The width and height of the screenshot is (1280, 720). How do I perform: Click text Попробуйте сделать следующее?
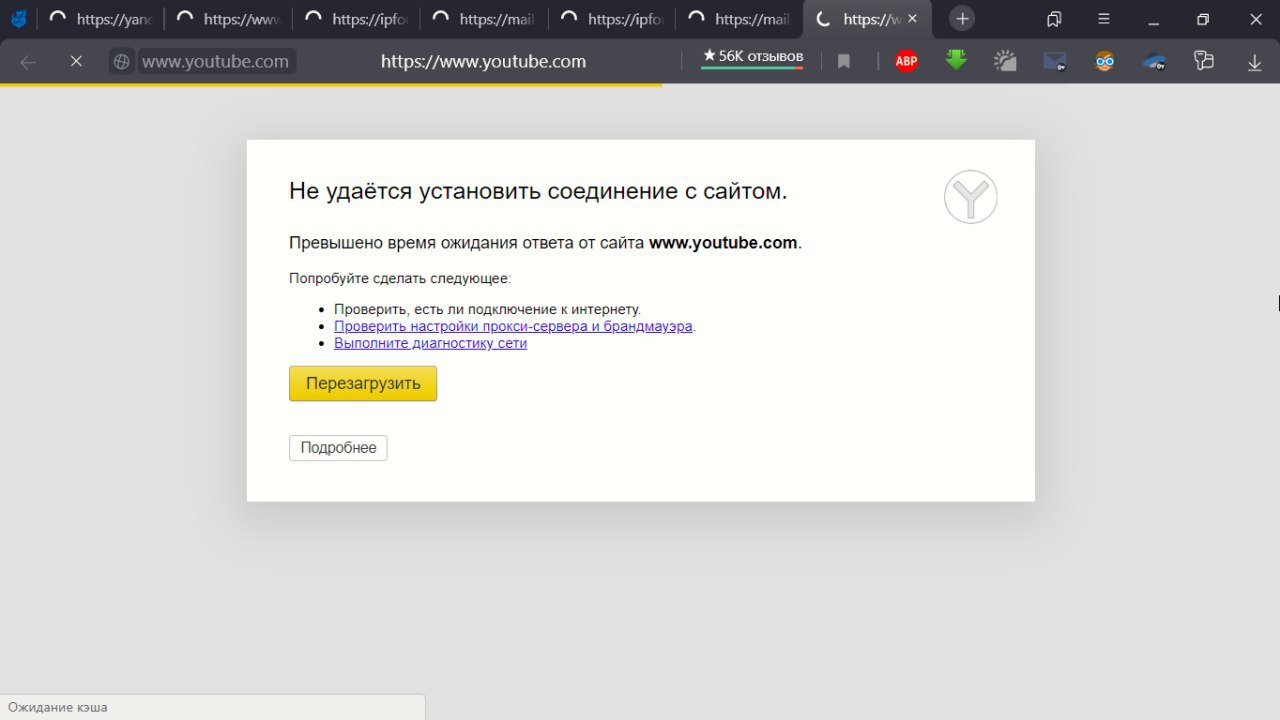coord(400,278)
